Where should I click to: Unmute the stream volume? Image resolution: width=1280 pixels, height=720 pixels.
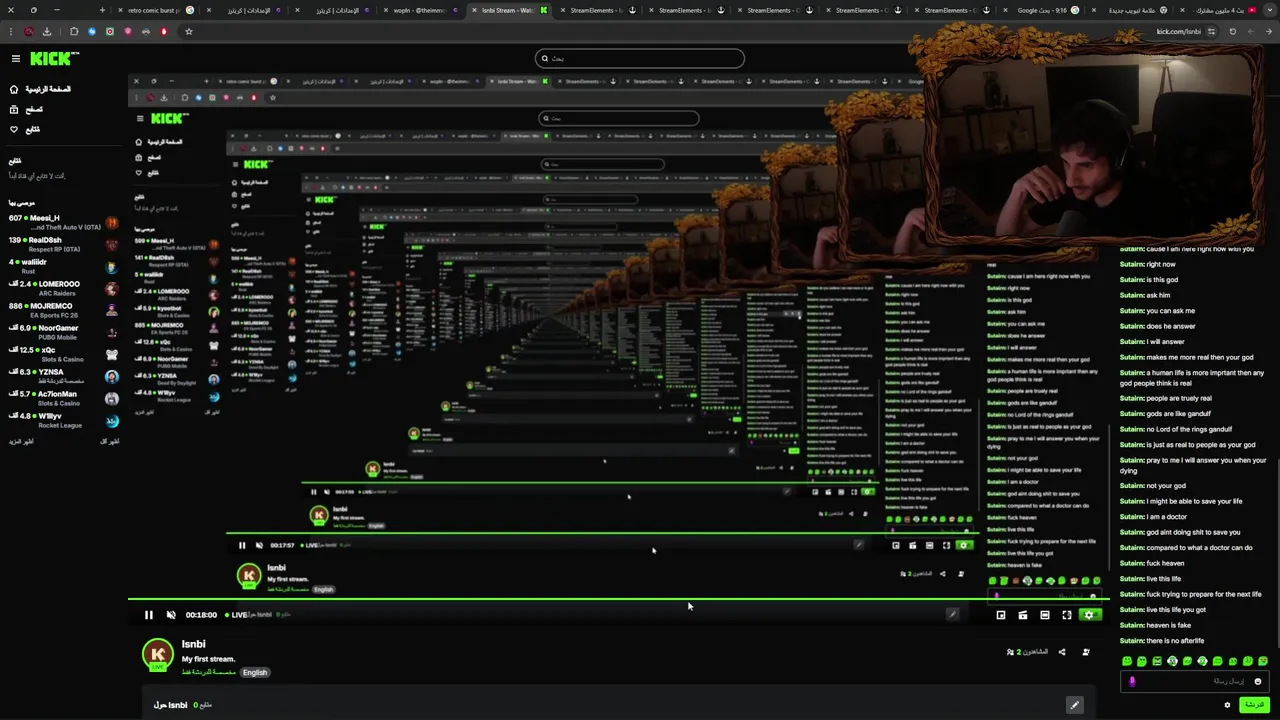(x=171, y=615)
